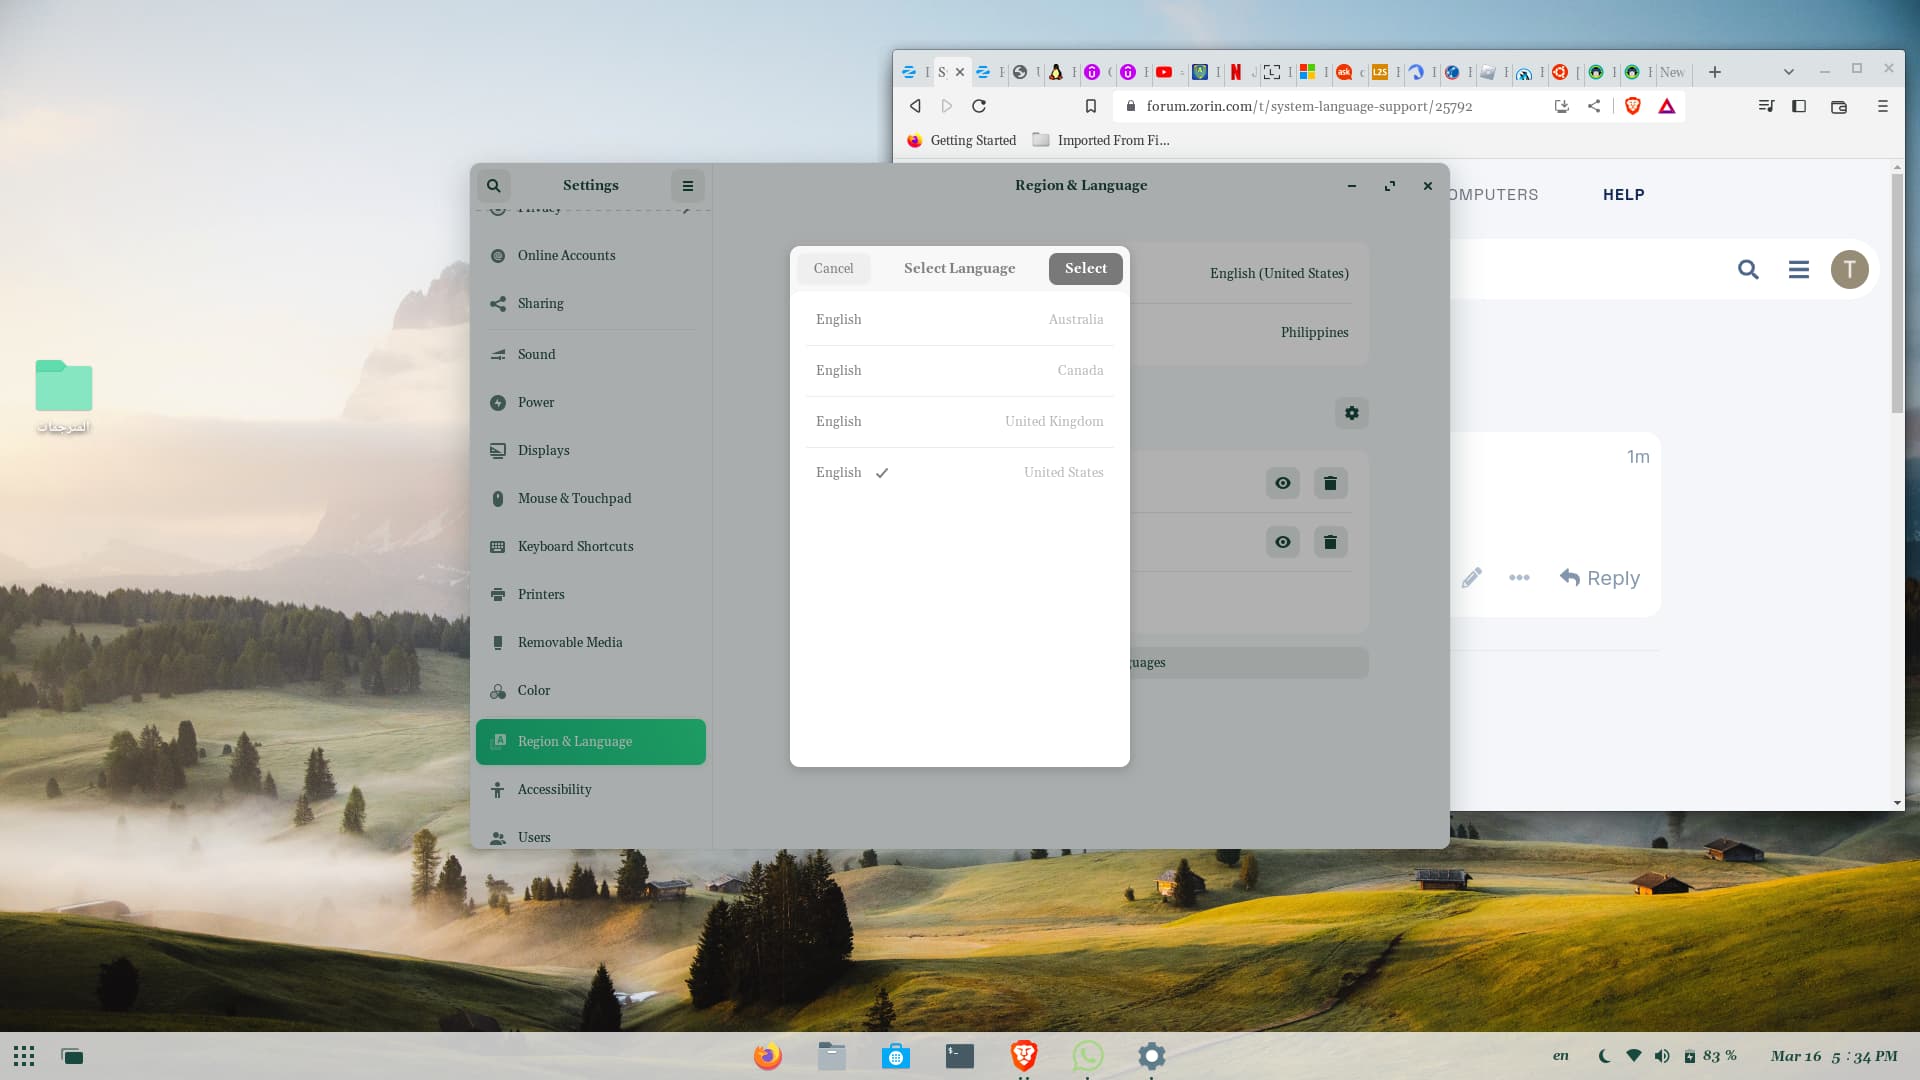Choose English United Kingdom language row

[x=959, y=422]
